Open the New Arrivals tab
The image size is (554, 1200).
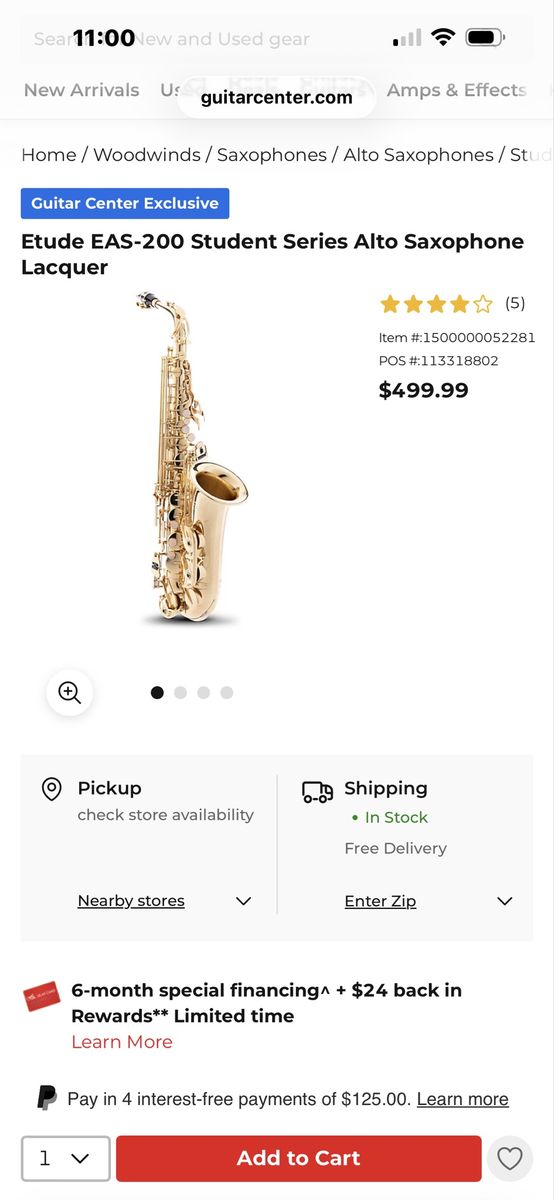click(x=81, y=90)
